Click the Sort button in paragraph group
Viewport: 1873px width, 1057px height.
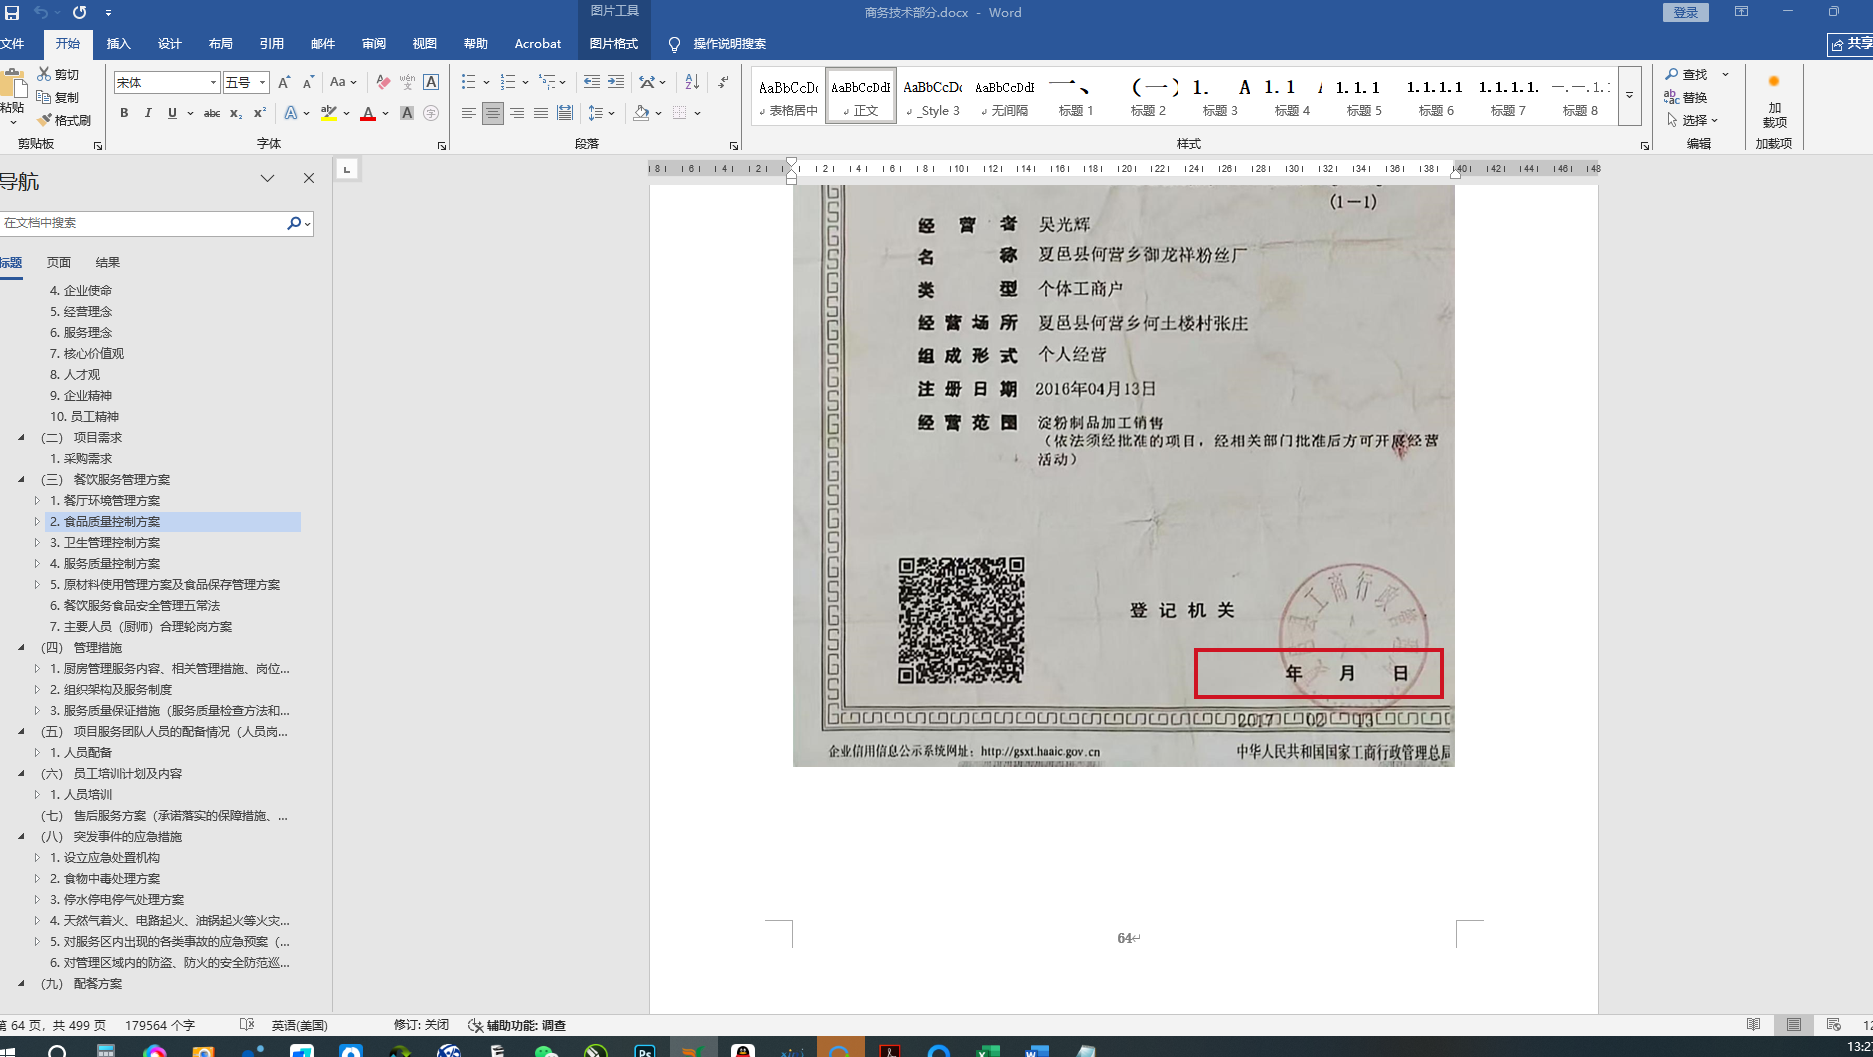point(692,82)
